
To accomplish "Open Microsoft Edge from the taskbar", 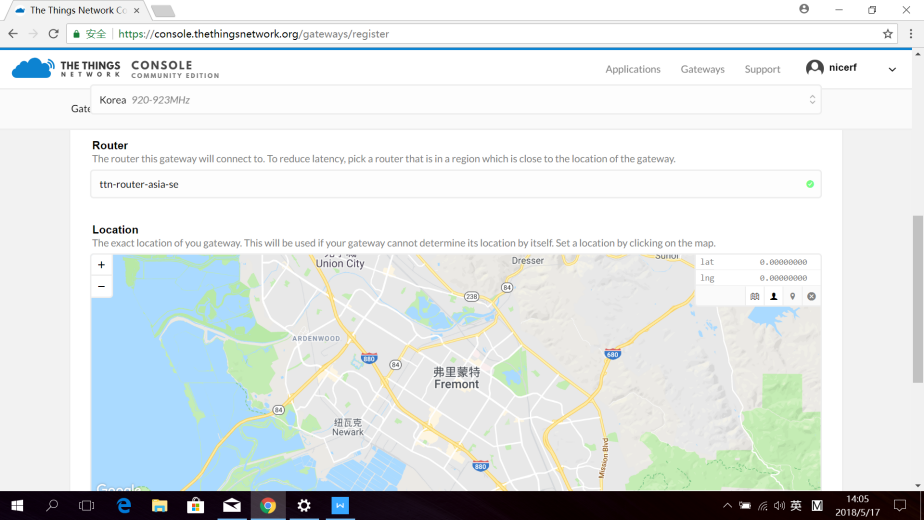I will [x=124, y=506].
